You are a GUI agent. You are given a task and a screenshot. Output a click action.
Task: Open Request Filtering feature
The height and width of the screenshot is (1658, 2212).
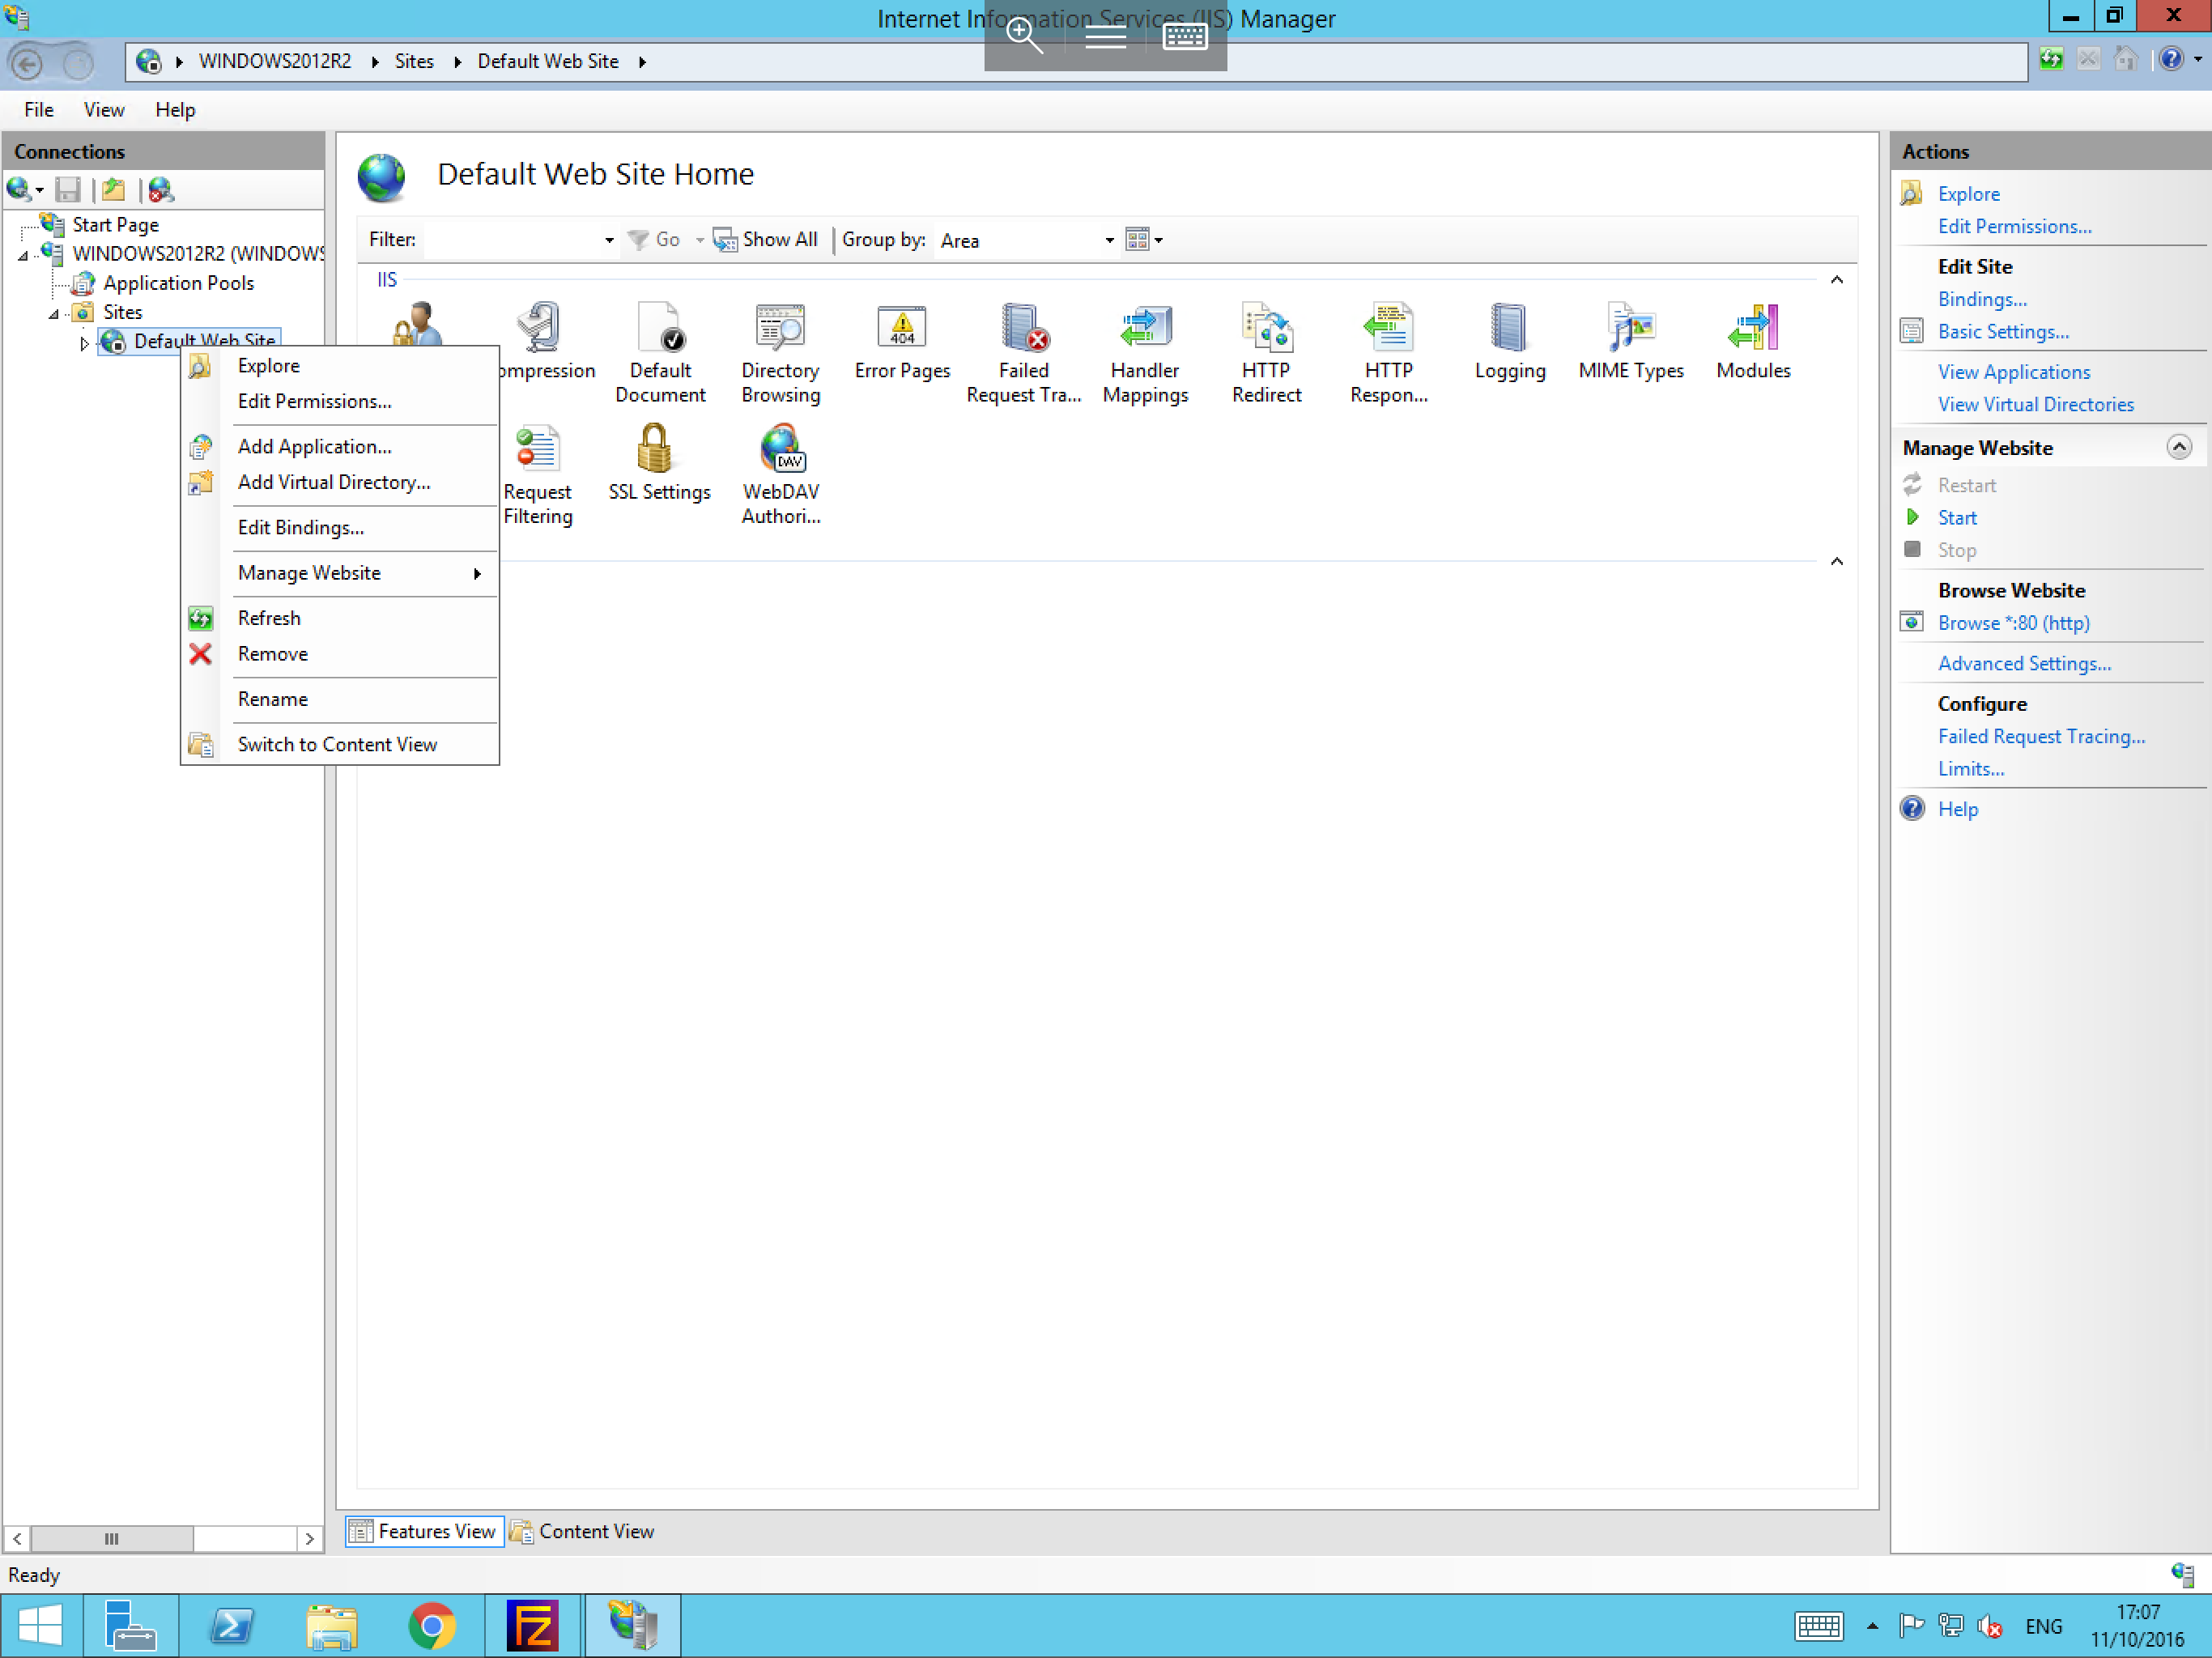point(538,475)
